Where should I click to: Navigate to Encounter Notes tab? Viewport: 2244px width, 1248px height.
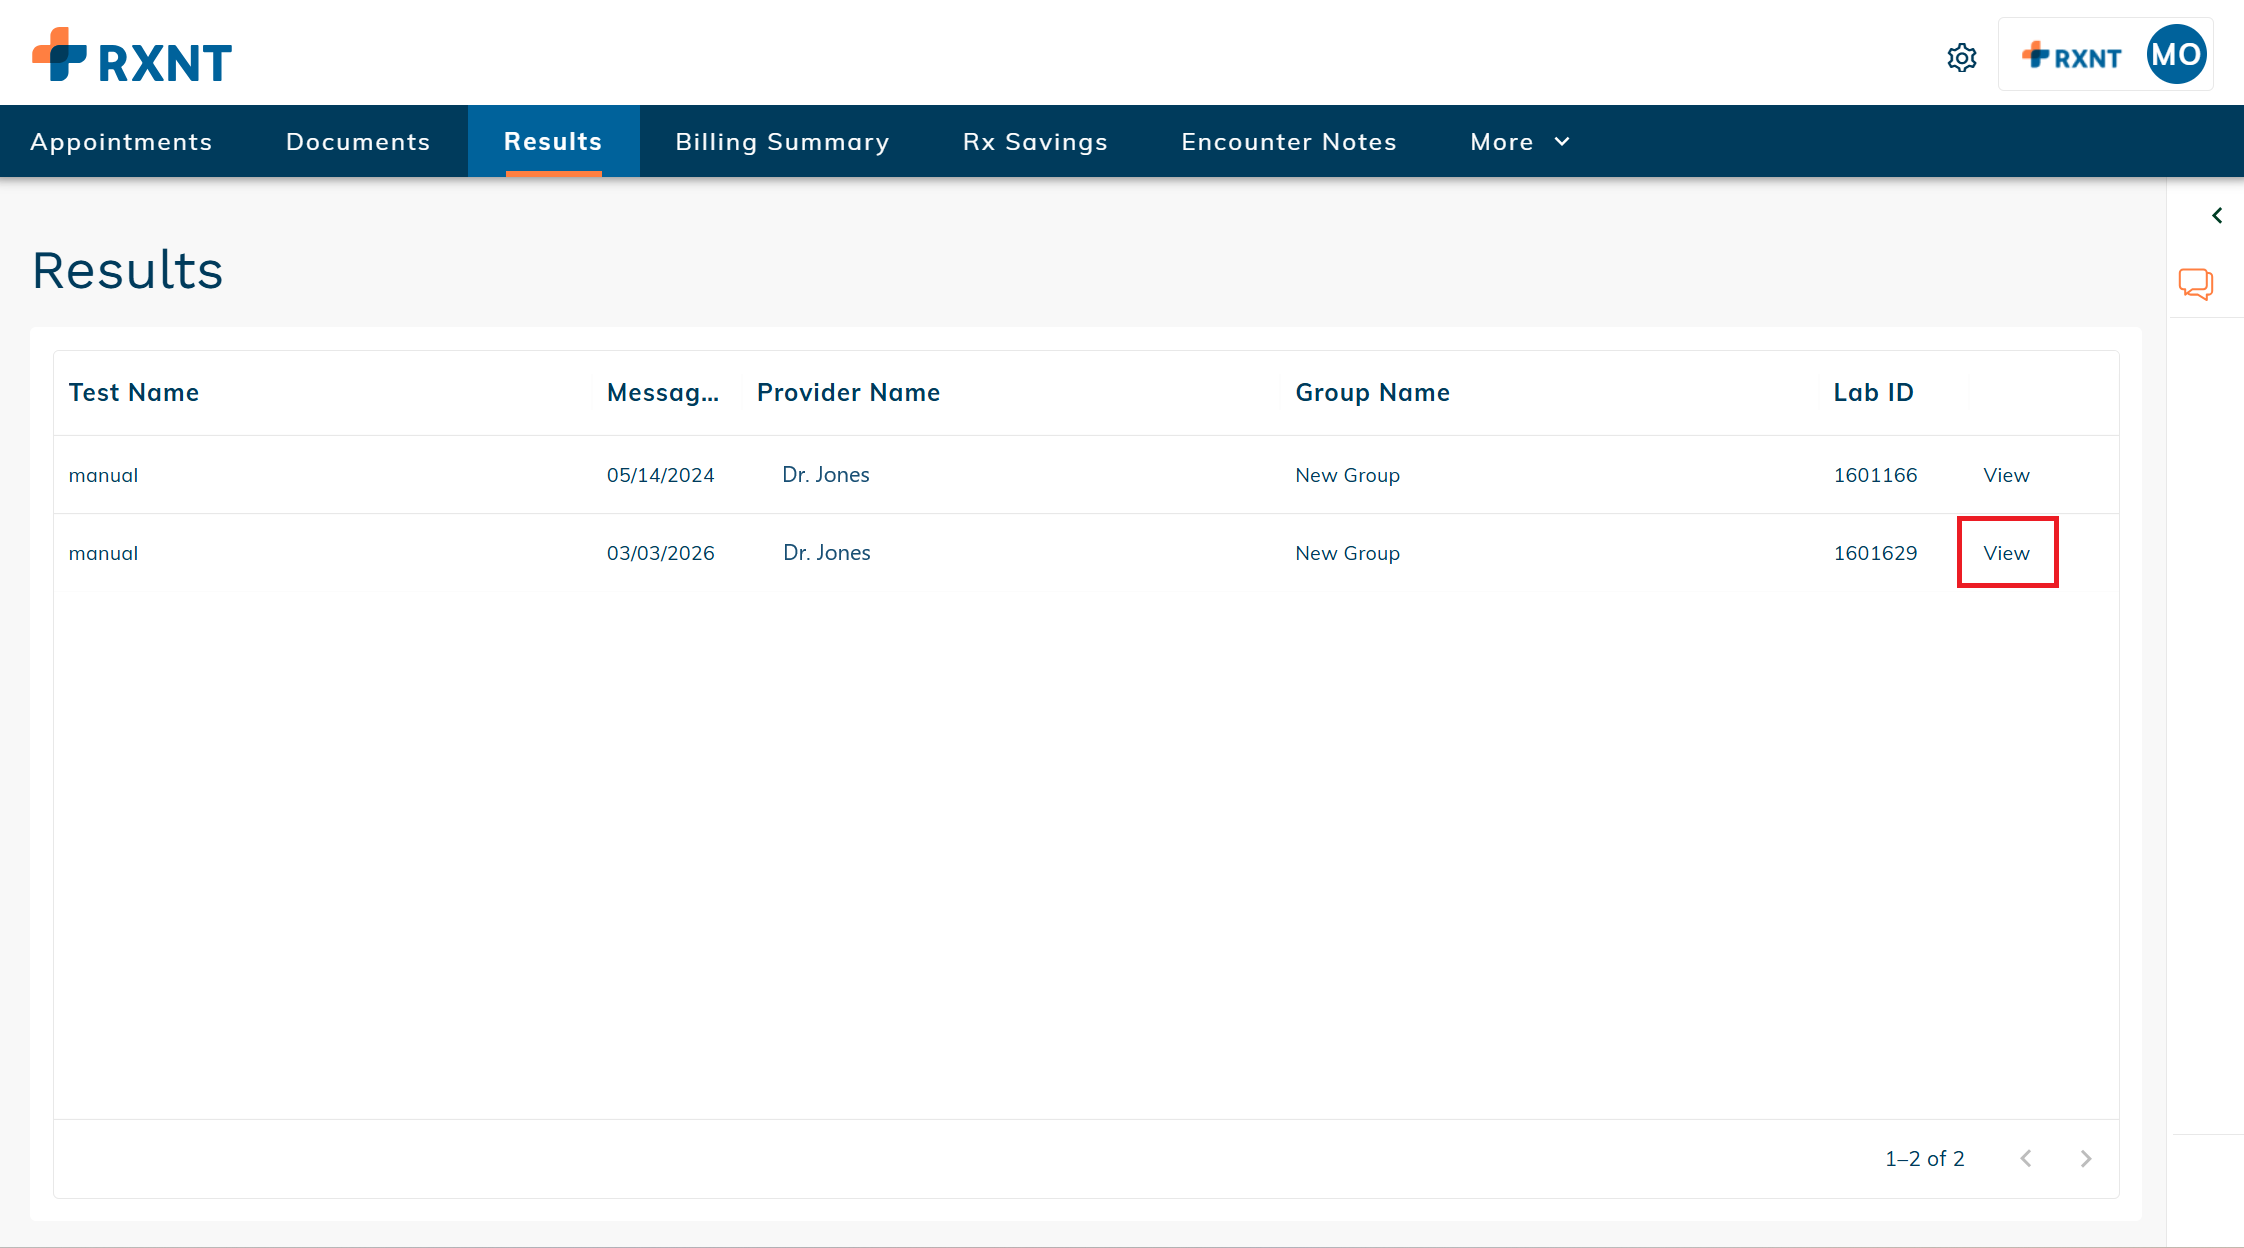click(1288, 142)
